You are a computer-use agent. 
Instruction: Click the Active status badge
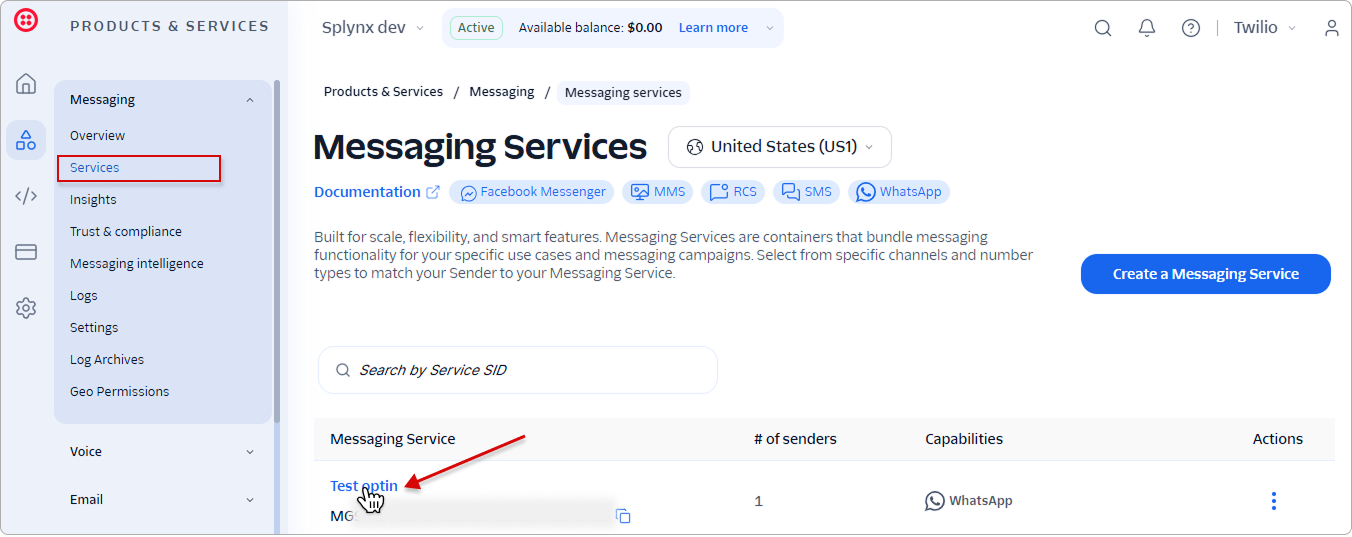(476, 28)
